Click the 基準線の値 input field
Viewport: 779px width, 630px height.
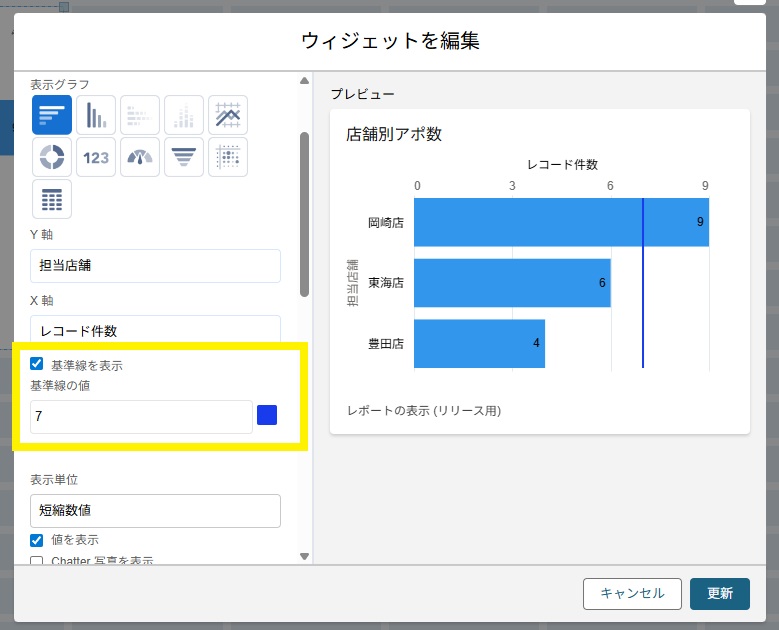click(141, 417)
